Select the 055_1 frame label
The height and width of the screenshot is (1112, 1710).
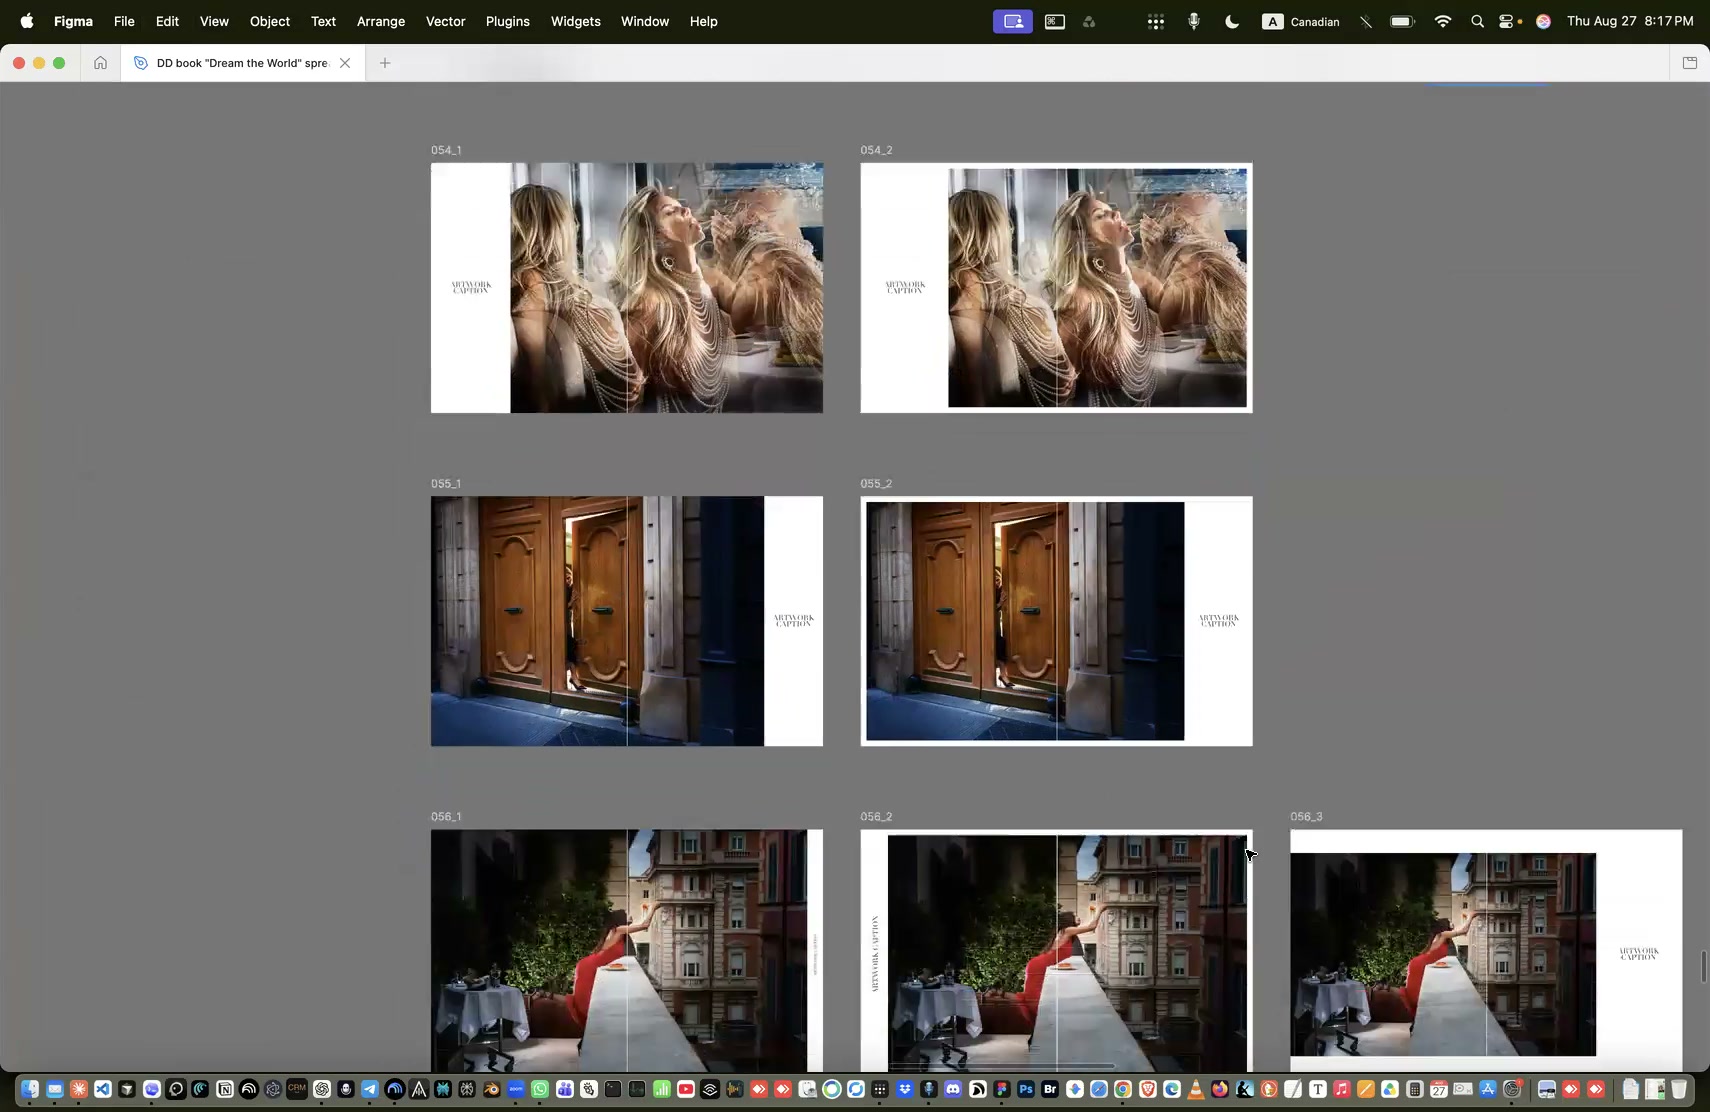(446, 483)
